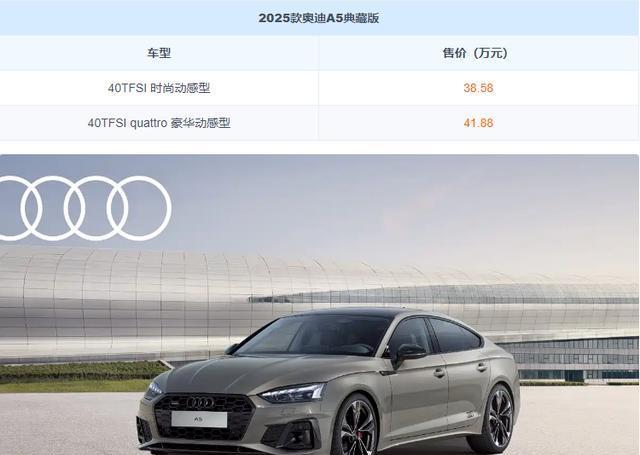This screenshot has width=640, height=455.
Task: Click the car's front wheel
Action: pos(358,428)
